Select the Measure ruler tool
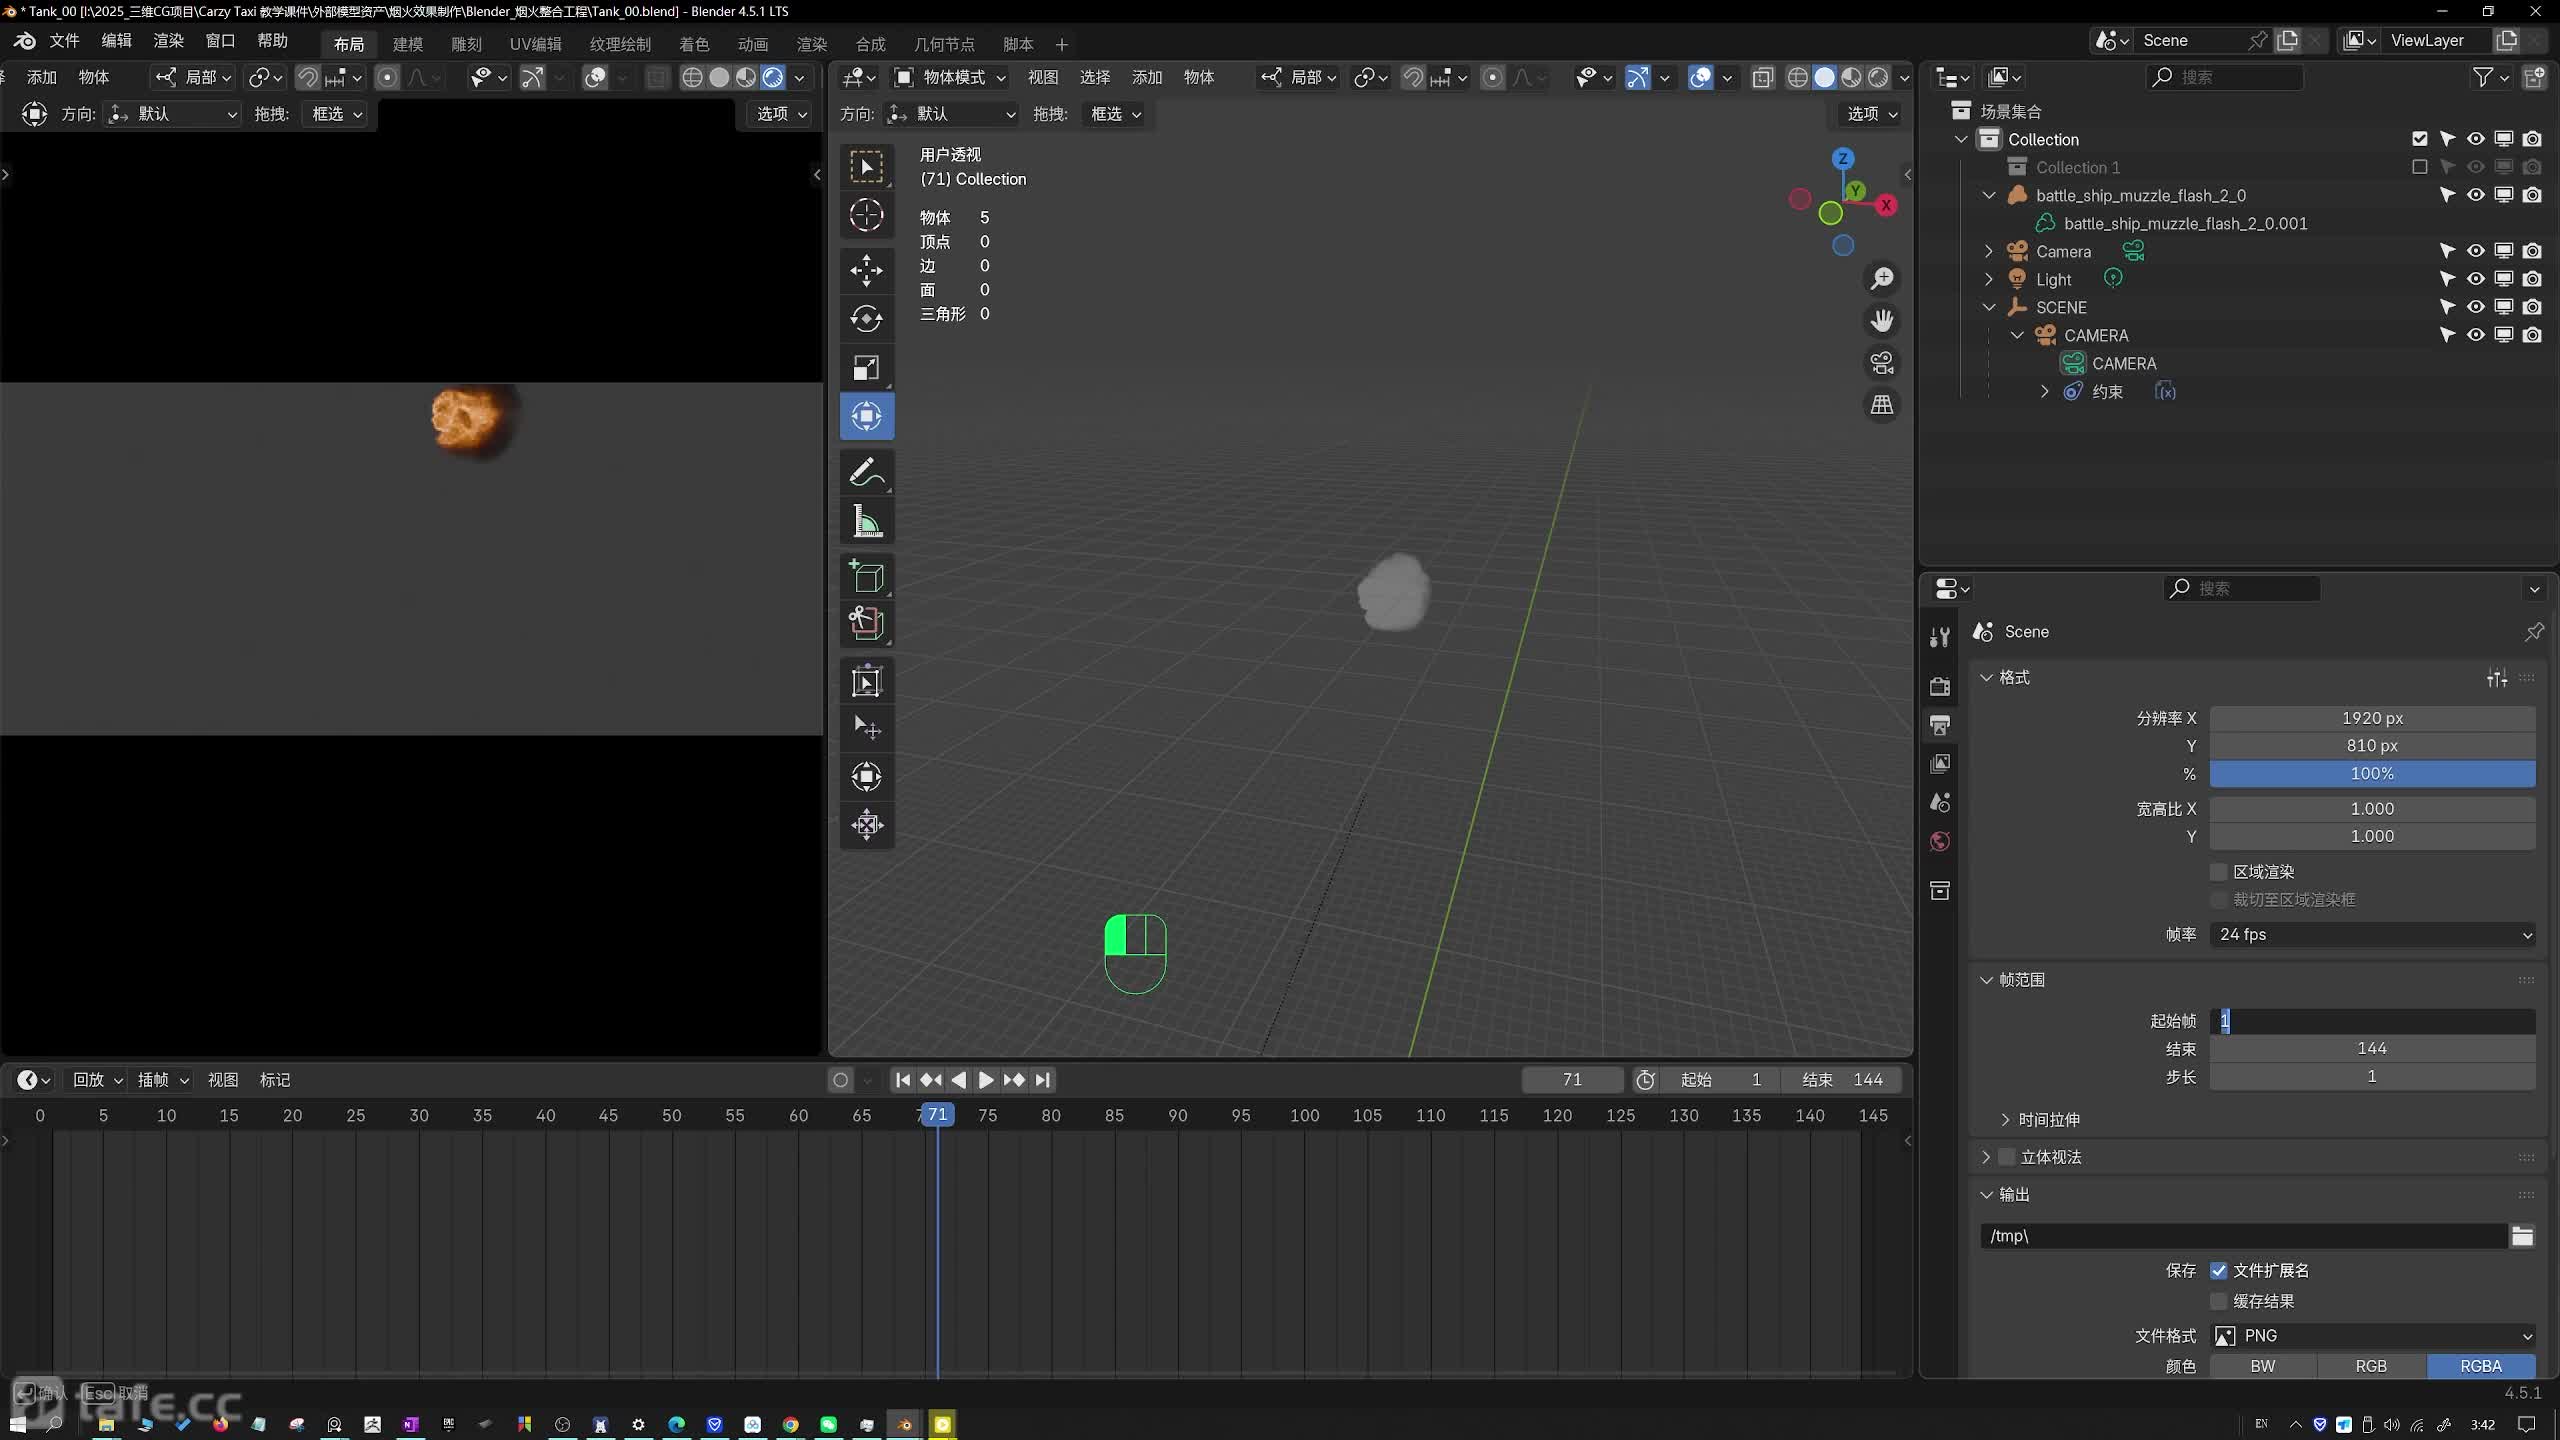The height and width of the screenshot is (1440, 2560). (866, 522)
